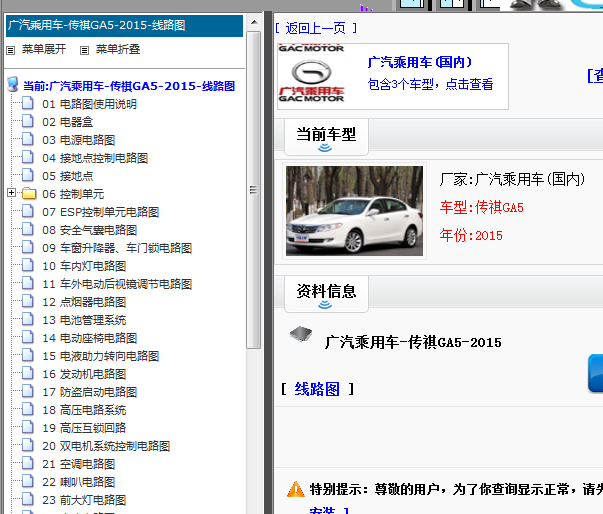Click the page icon for 16 发动机电路图
The height and width of the screenshot is (514, 603).
28,373
